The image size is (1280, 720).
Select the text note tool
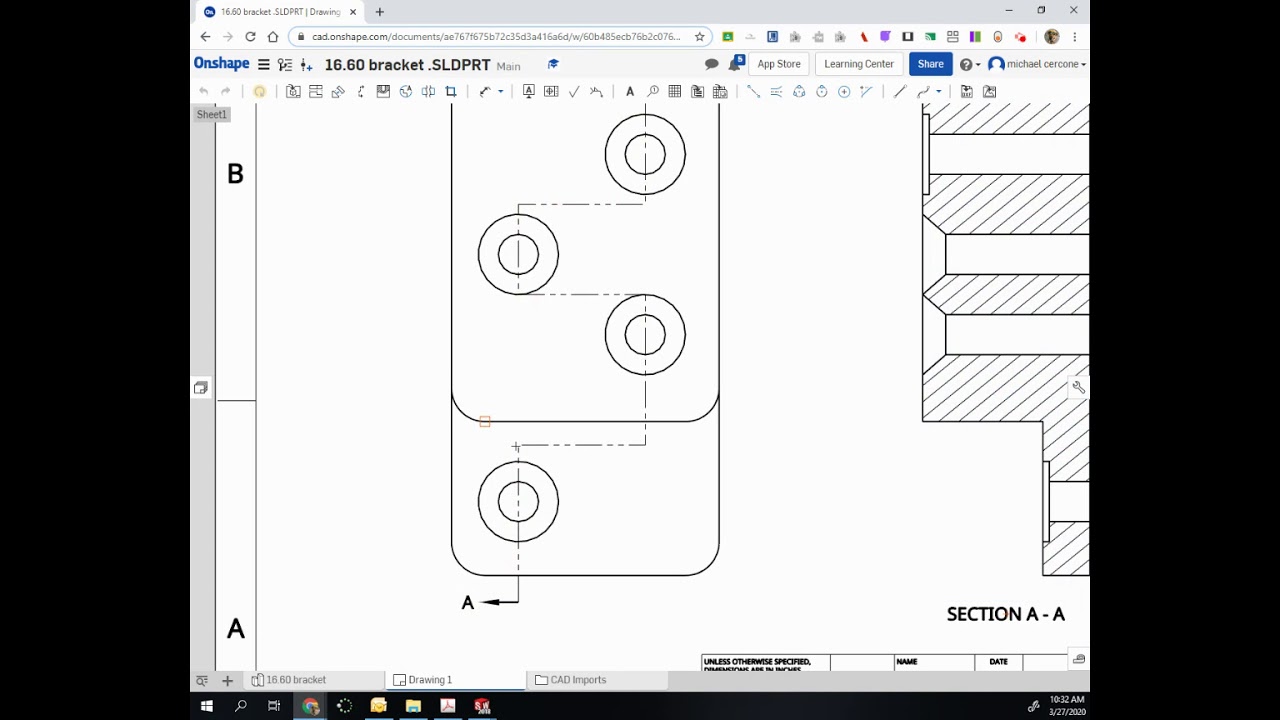click(x=630, y=91)
